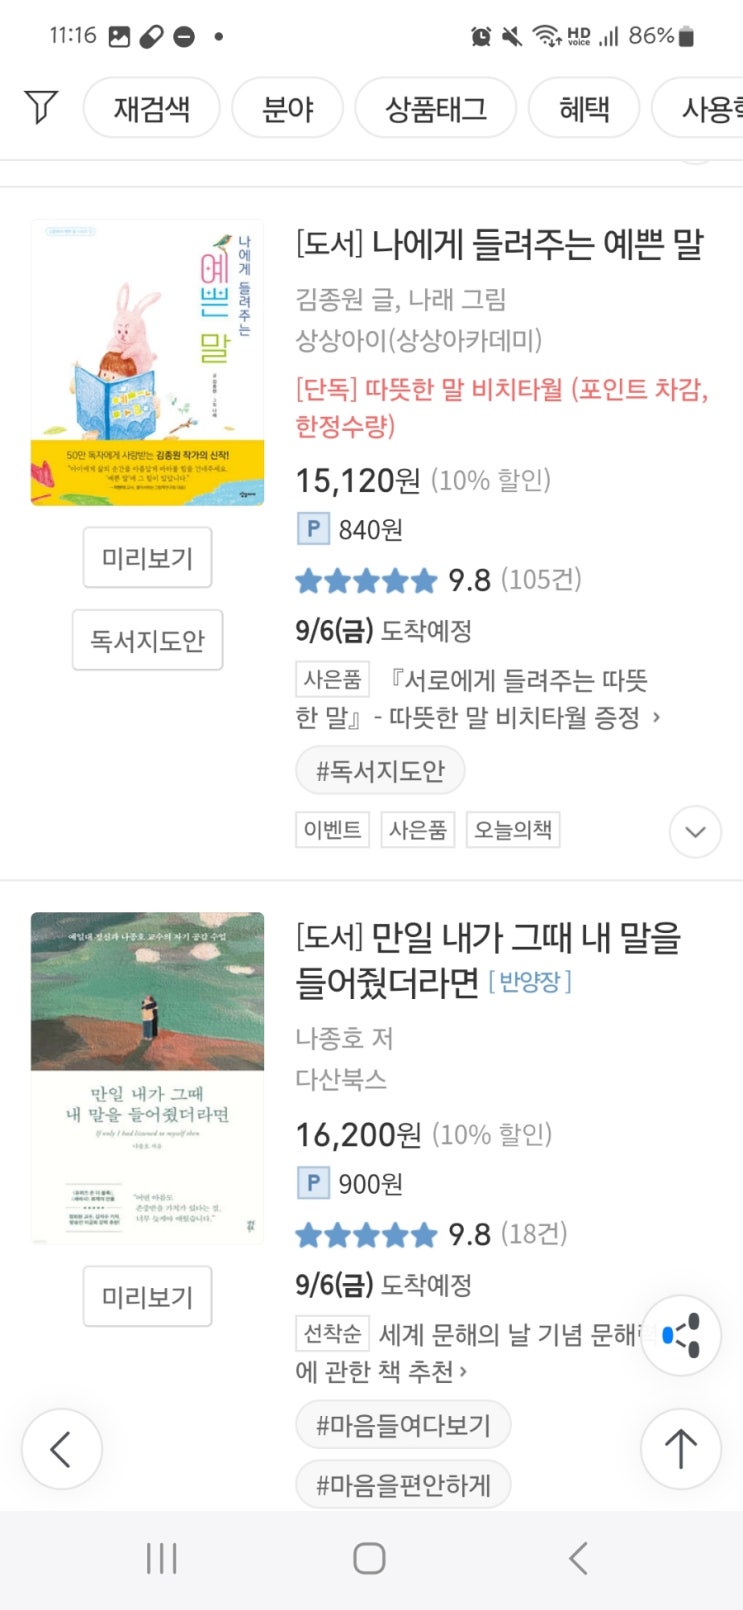The width and height of the screenshot is (743, 1610).
Task: Open the 혜택 filter chip
Action: (583, 108)
